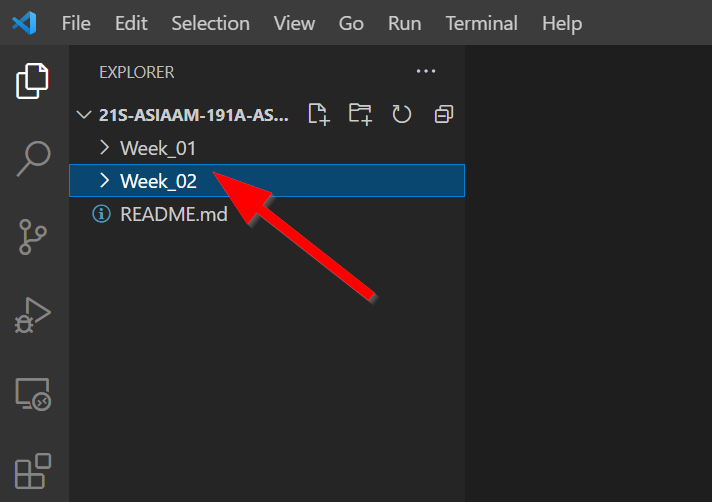Refresh the Explorer file tree
Screen dimensions: 712x502
(x=402, y=114)
